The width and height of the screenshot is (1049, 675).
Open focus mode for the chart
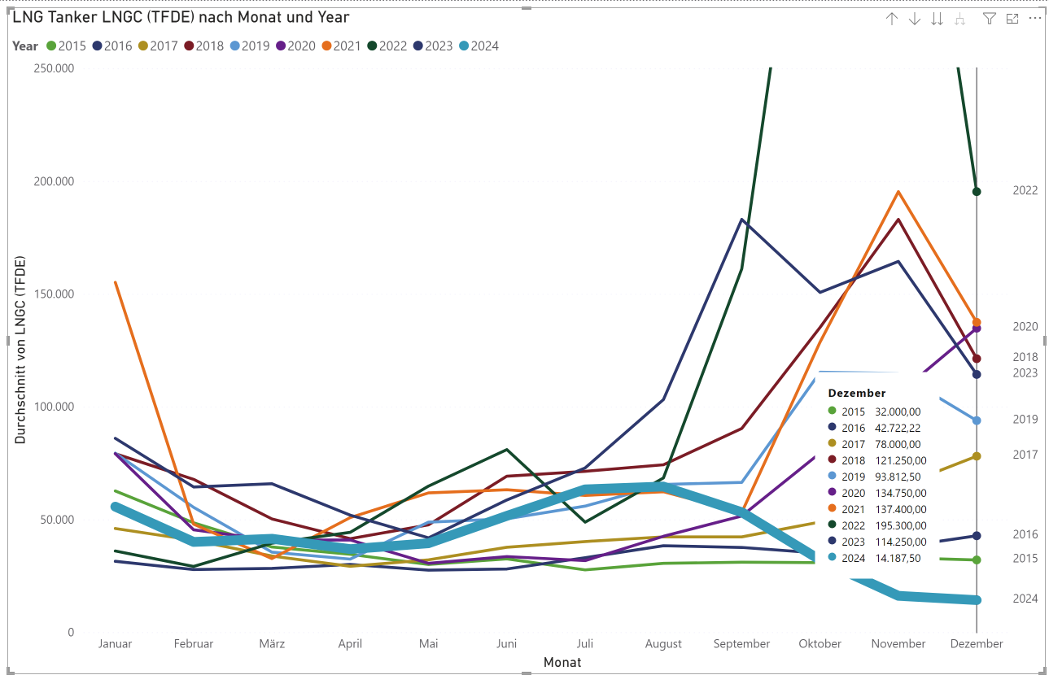(1012, 19)
